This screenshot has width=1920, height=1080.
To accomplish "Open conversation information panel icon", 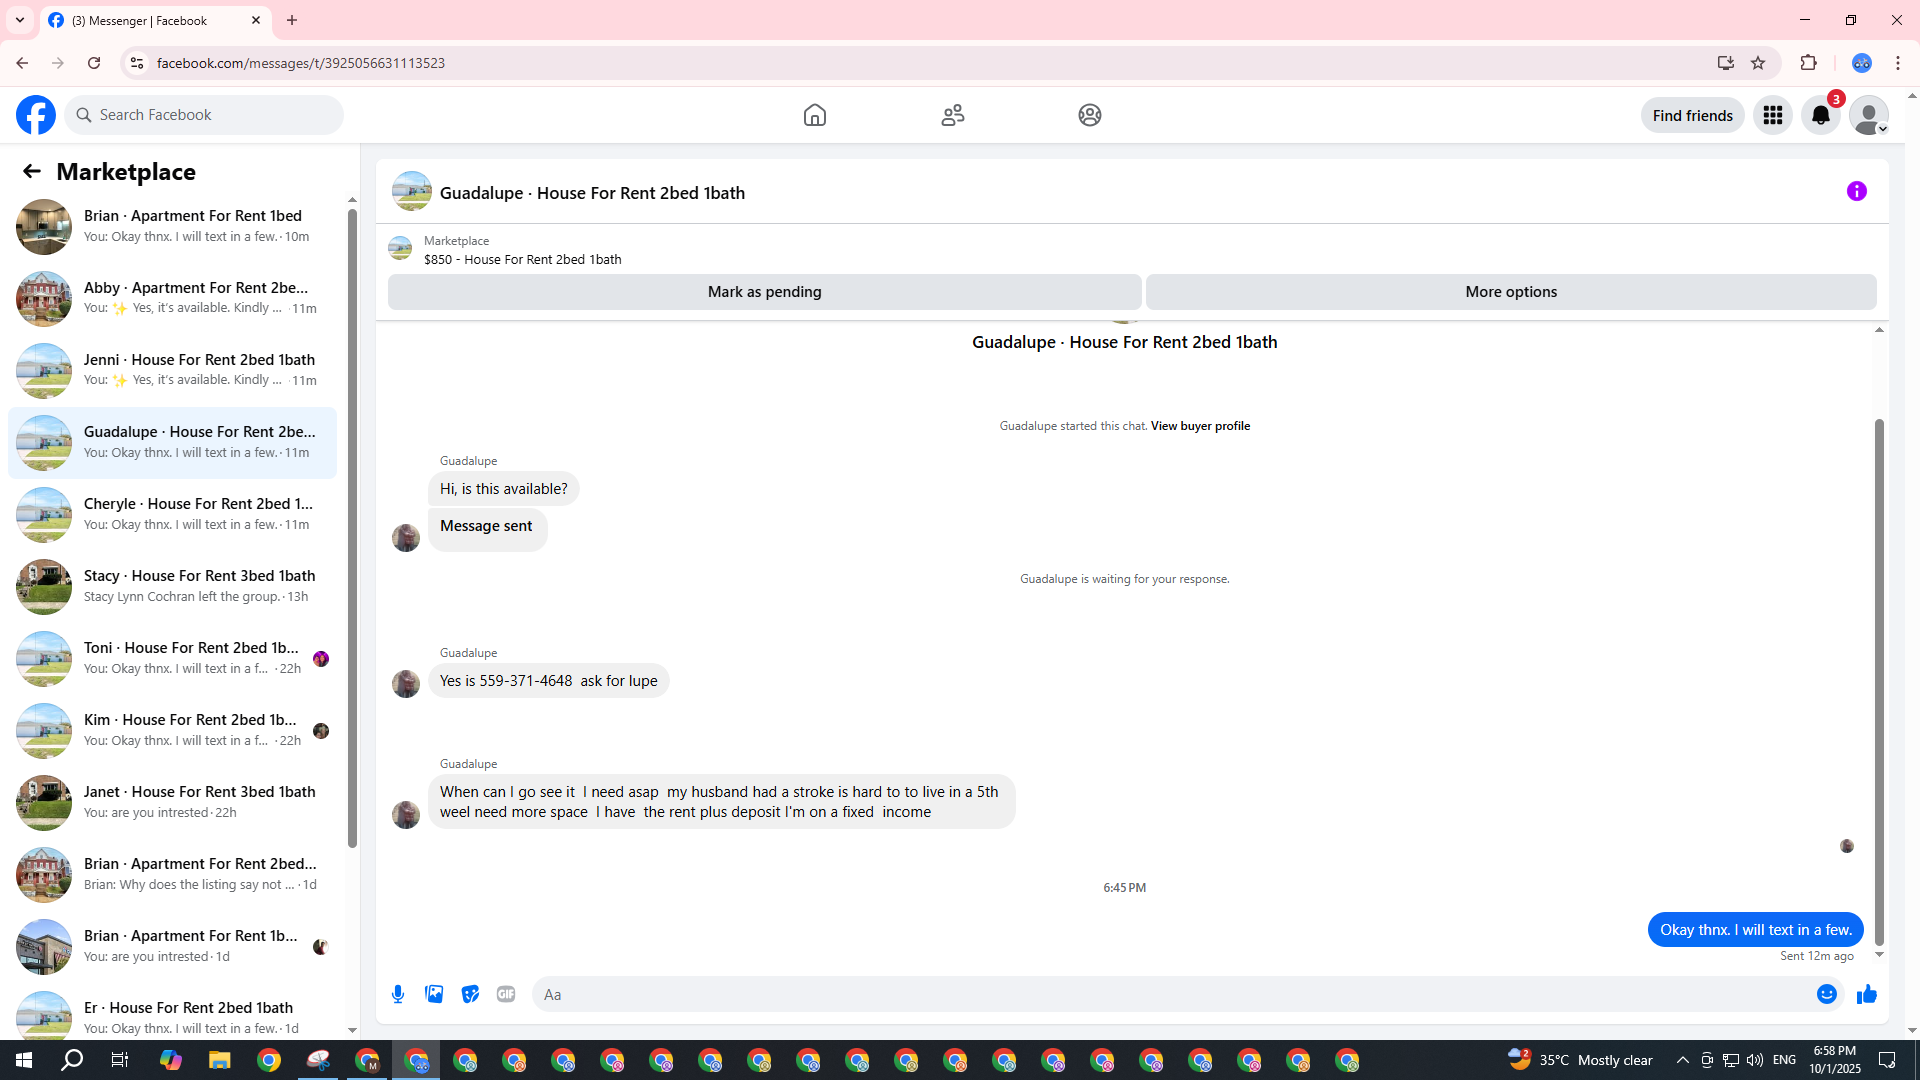I will click(1857, 191).
